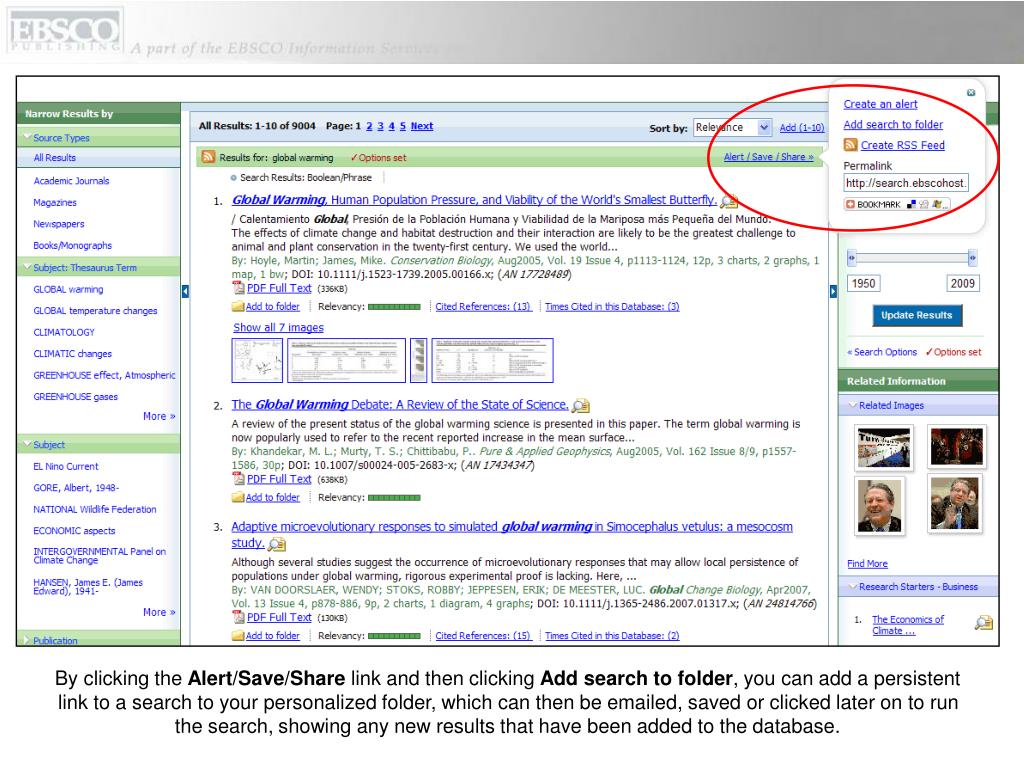This screenshot has width=1024, height=768.
Task: Click the Bookmark sharing button
Action: [897, 204]
